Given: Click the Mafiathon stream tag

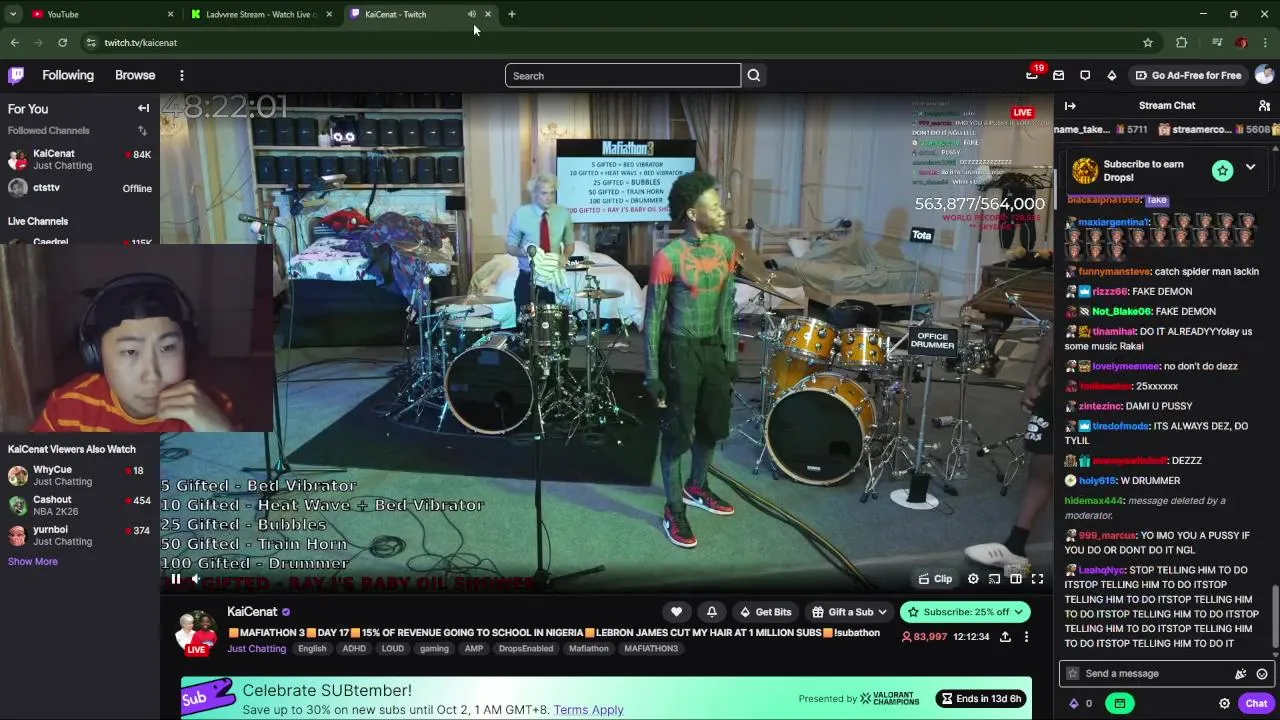Looking at the screenshot, I should 588,648.
